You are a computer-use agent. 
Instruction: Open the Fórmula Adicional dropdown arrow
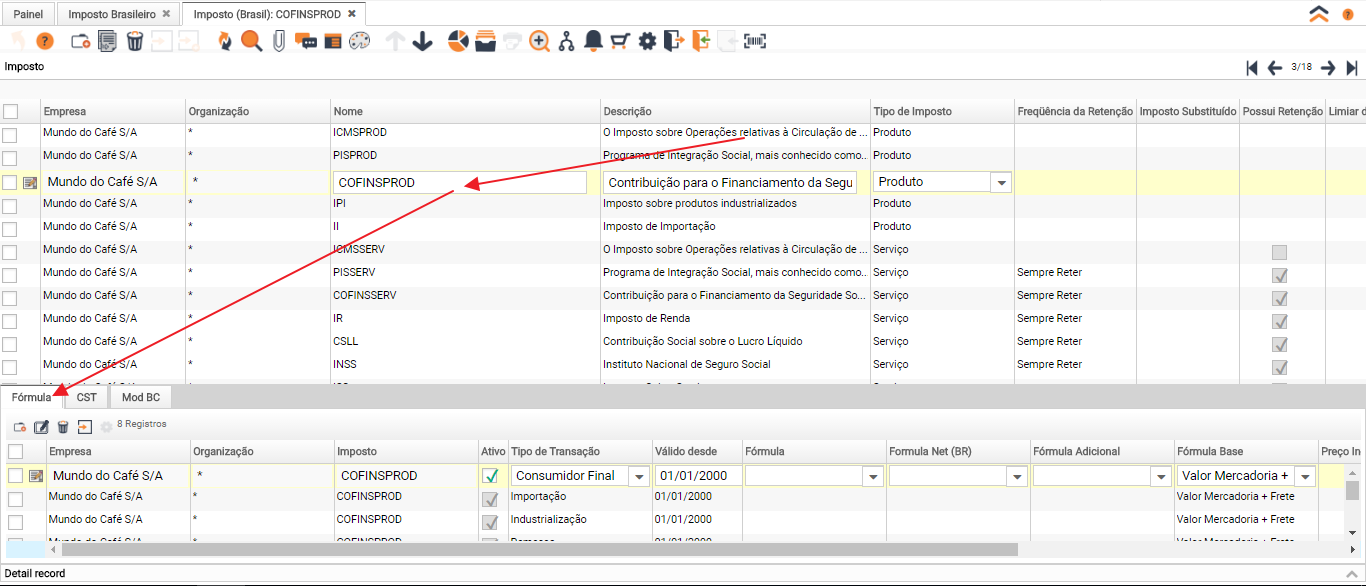click(1160, 477)
